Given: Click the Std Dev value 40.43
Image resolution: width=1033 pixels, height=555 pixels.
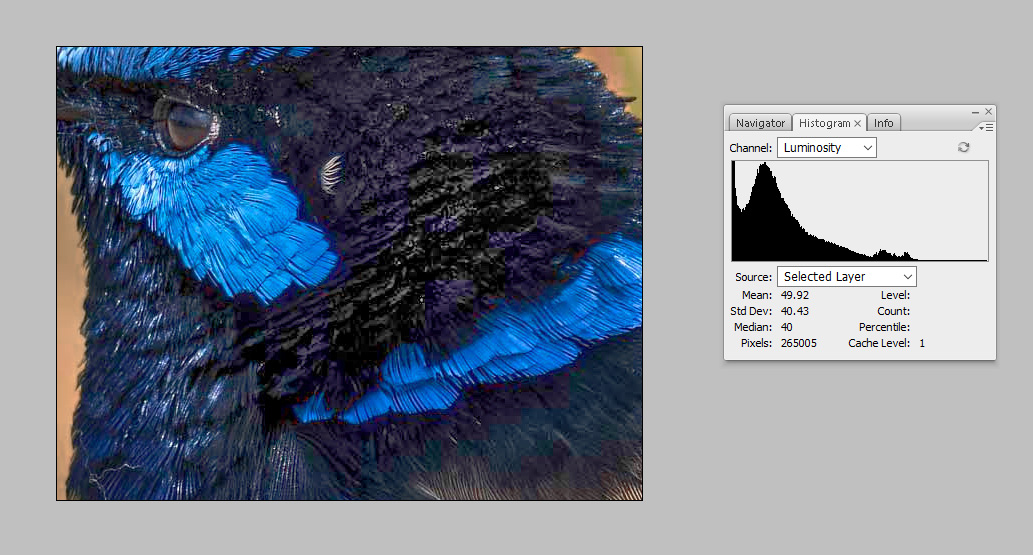Looking at the screenshot, I should coord(795,311).
